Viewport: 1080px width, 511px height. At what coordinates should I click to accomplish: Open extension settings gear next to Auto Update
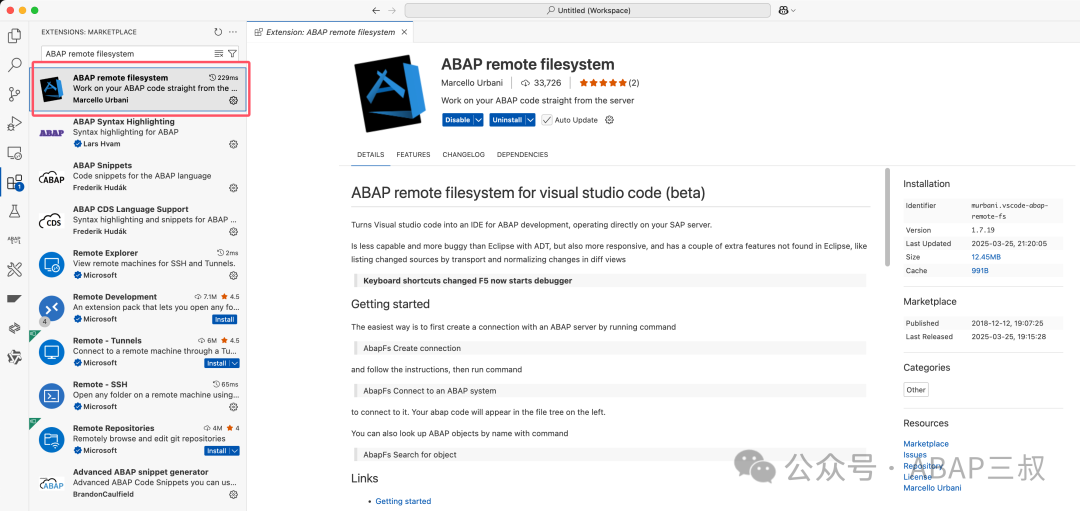[x=609, y=120]
